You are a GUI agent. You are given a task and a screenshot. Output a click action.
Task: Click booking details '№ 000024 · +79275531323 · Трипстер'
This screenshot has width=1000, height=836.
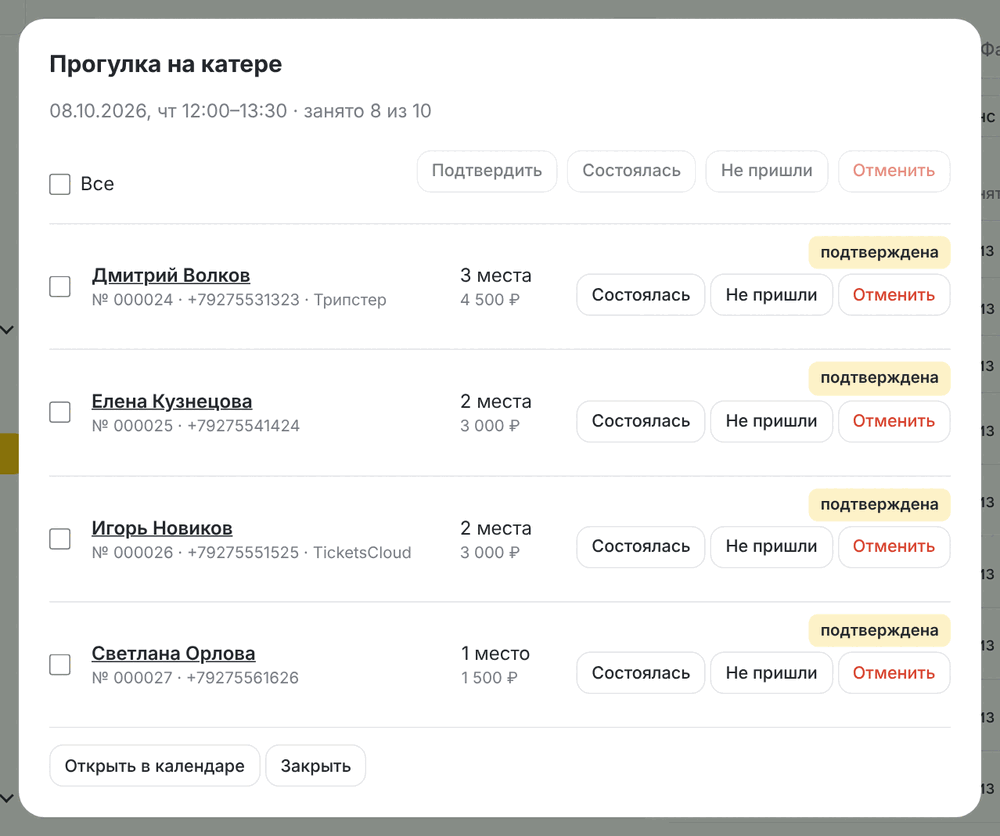click(239, 300)
